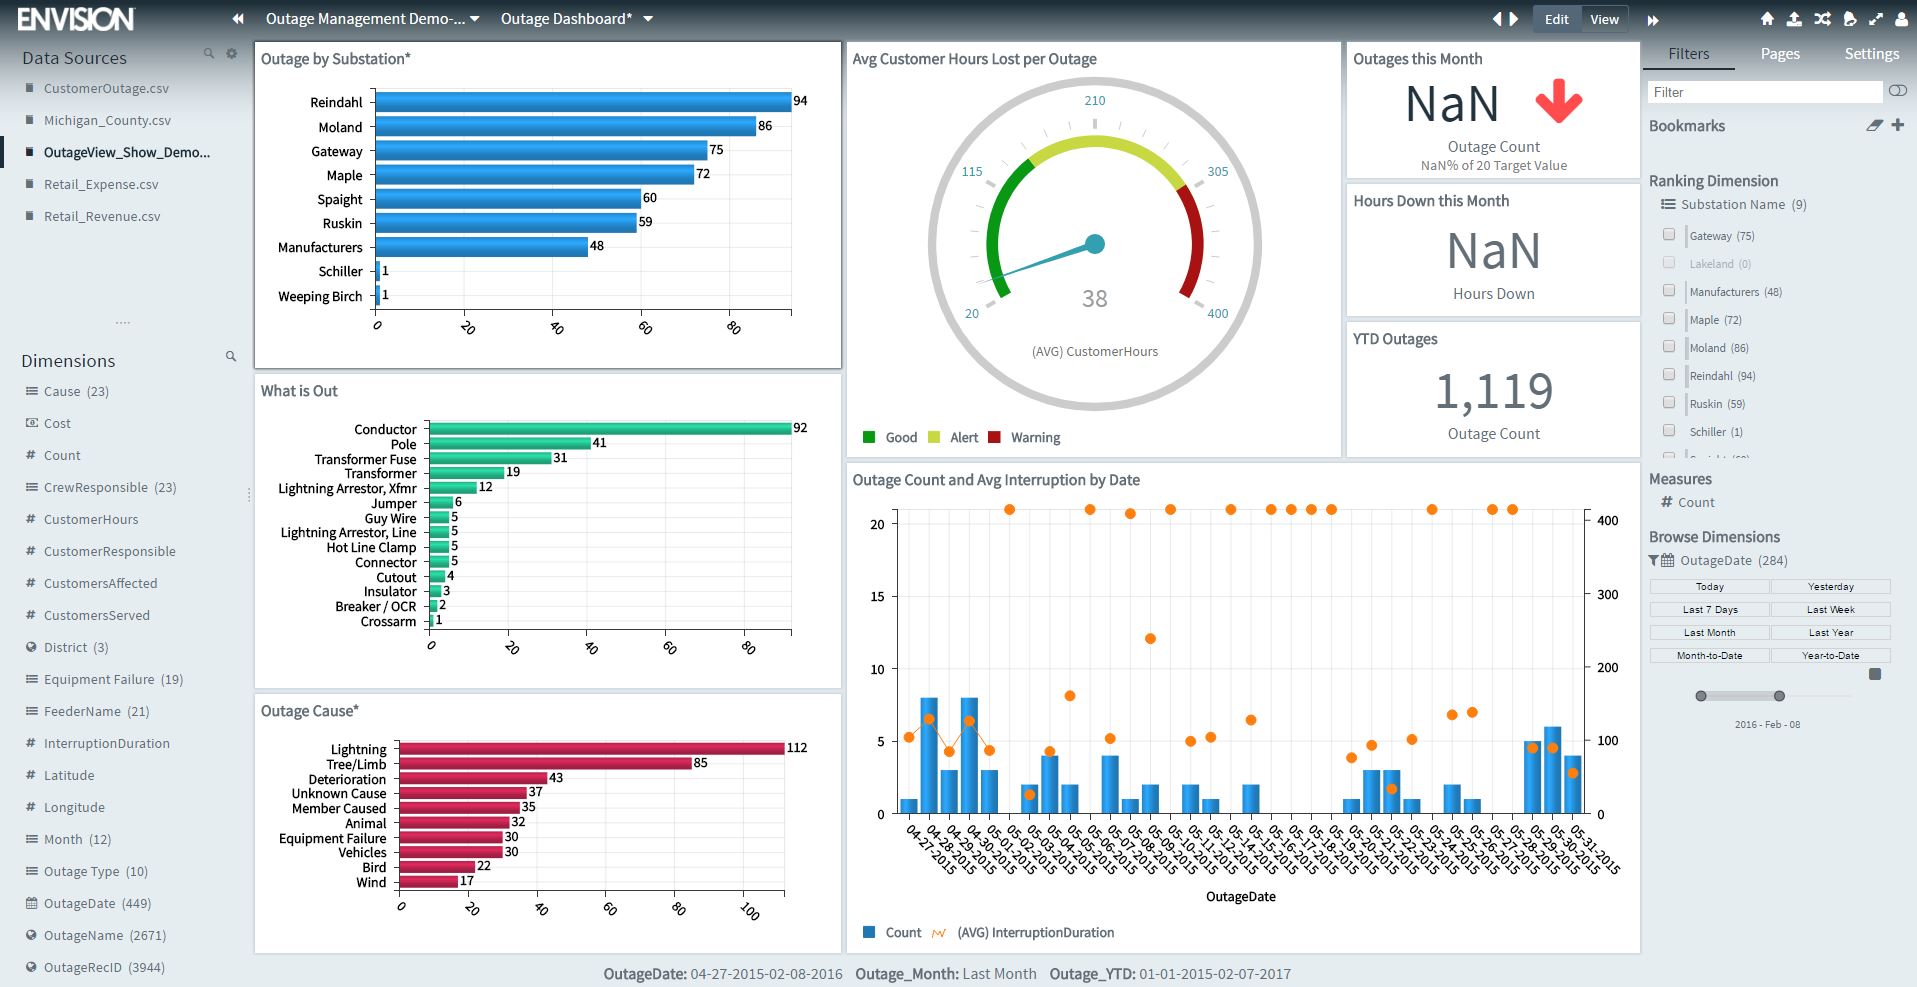The width and height of the screenshot is (1917, 987).
Task: Switch to View mode
Action: coord(1604,19)
